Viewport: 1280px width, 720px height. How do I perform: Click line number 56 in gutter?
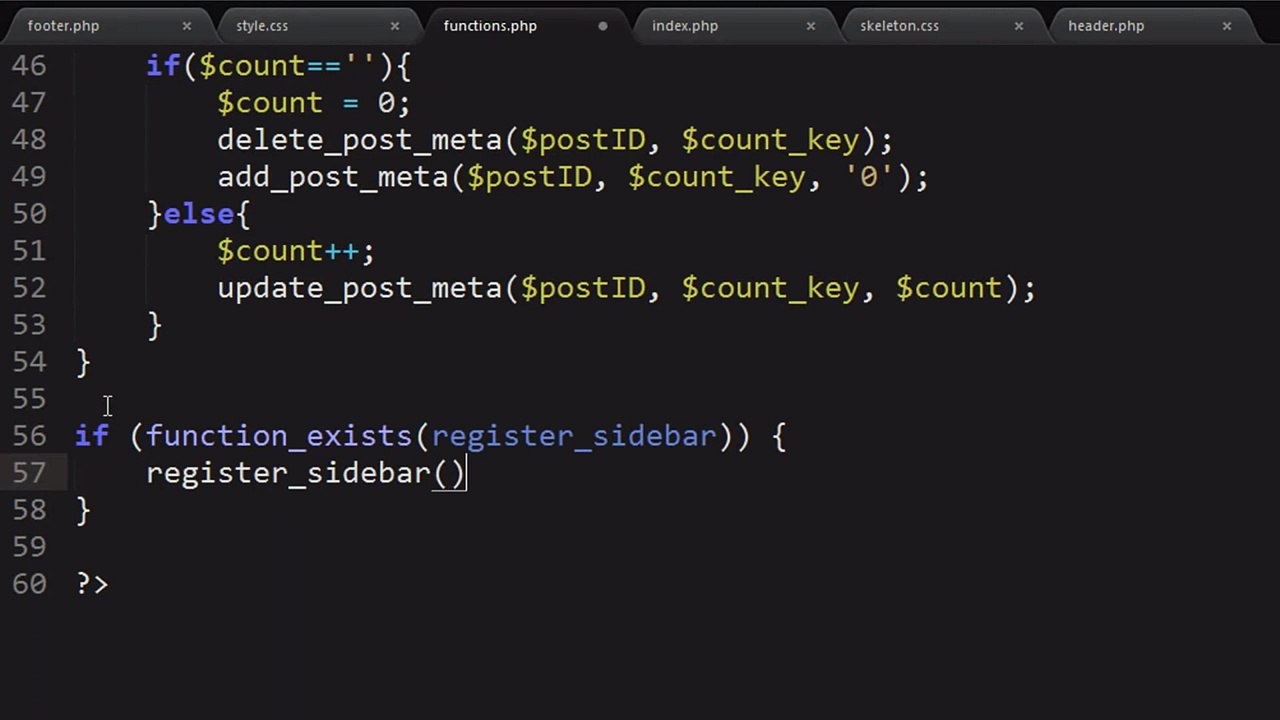[29, 436]
